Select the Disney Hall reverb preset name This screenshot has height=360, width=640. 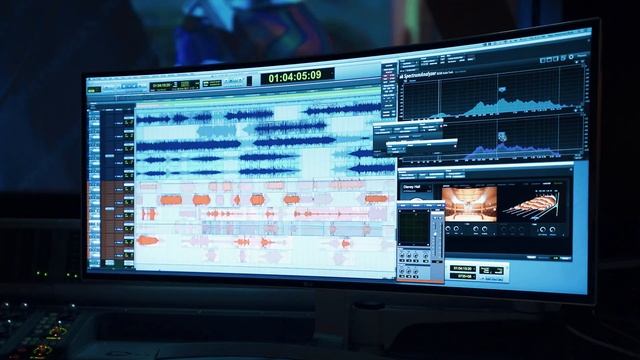pos(411,187)
